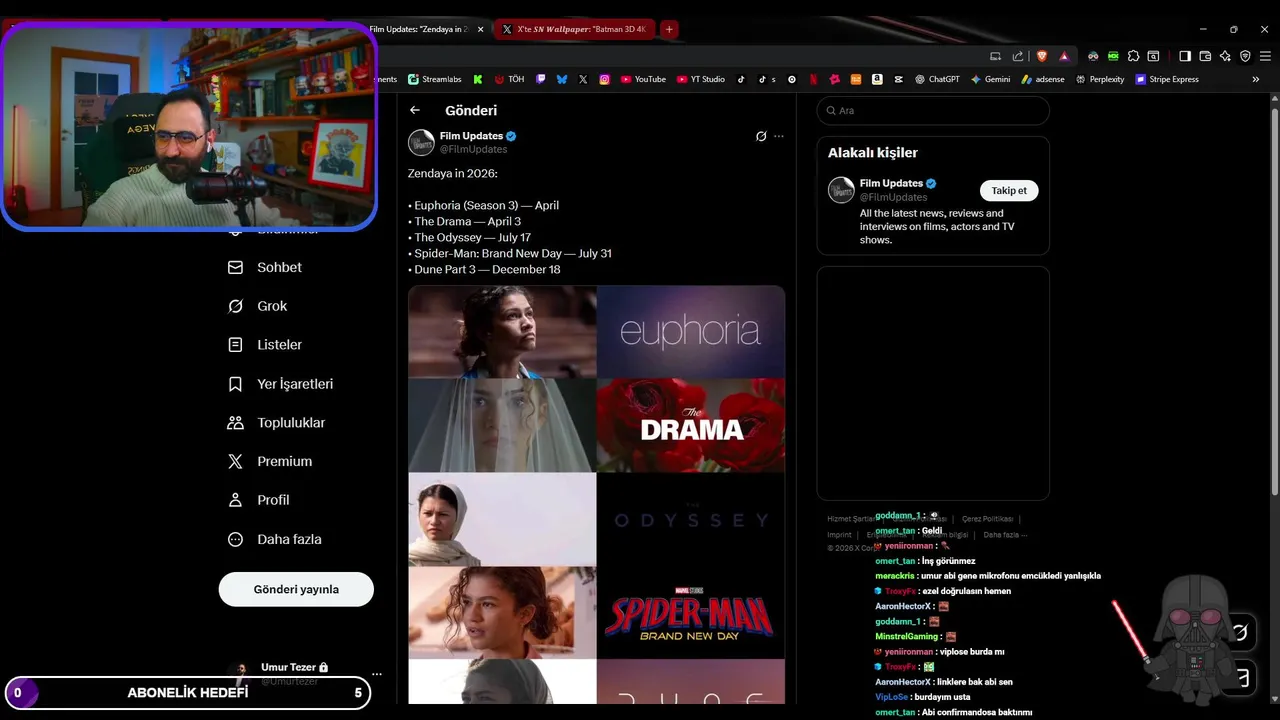Open Spider-Man Brand New Day image
Image resolution: width=1280 pixels, height=720 pixels.
(691, 613)
